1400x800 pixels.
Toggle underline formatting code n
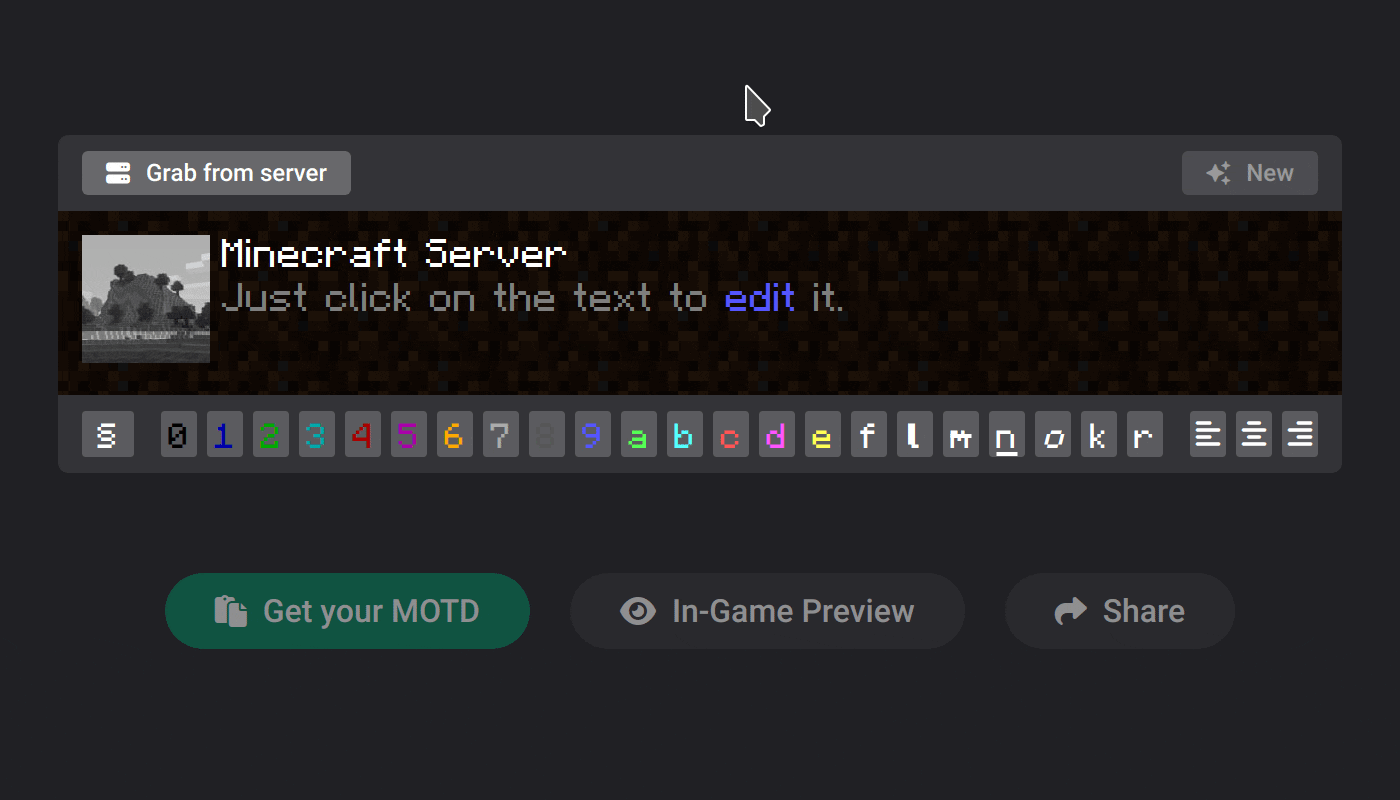click(x=1007, y=435)
